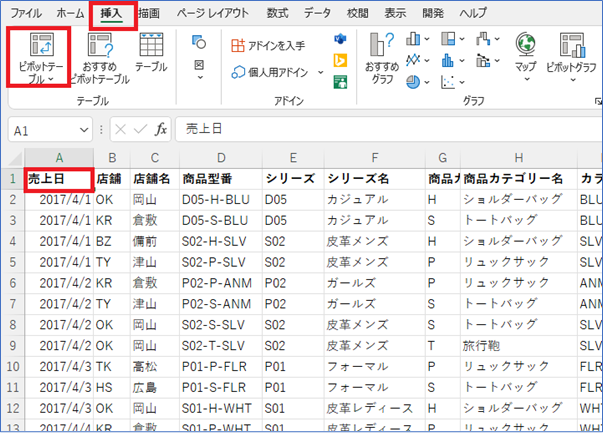Open the charts group dialog launcher
This screenshot has height=433, width=603.
[x=597, y=102]
